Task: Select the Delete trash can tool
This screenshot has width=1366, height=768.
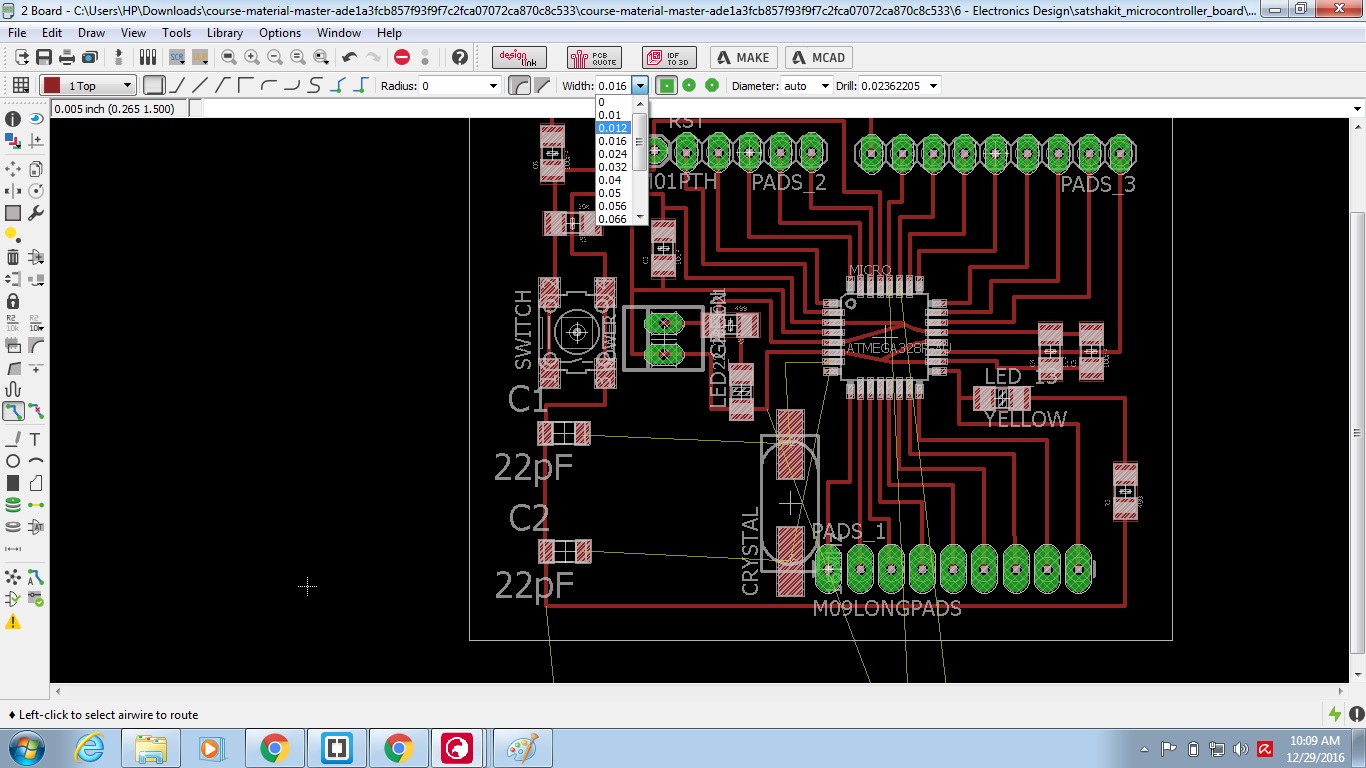Action: (x=13, y=257)
